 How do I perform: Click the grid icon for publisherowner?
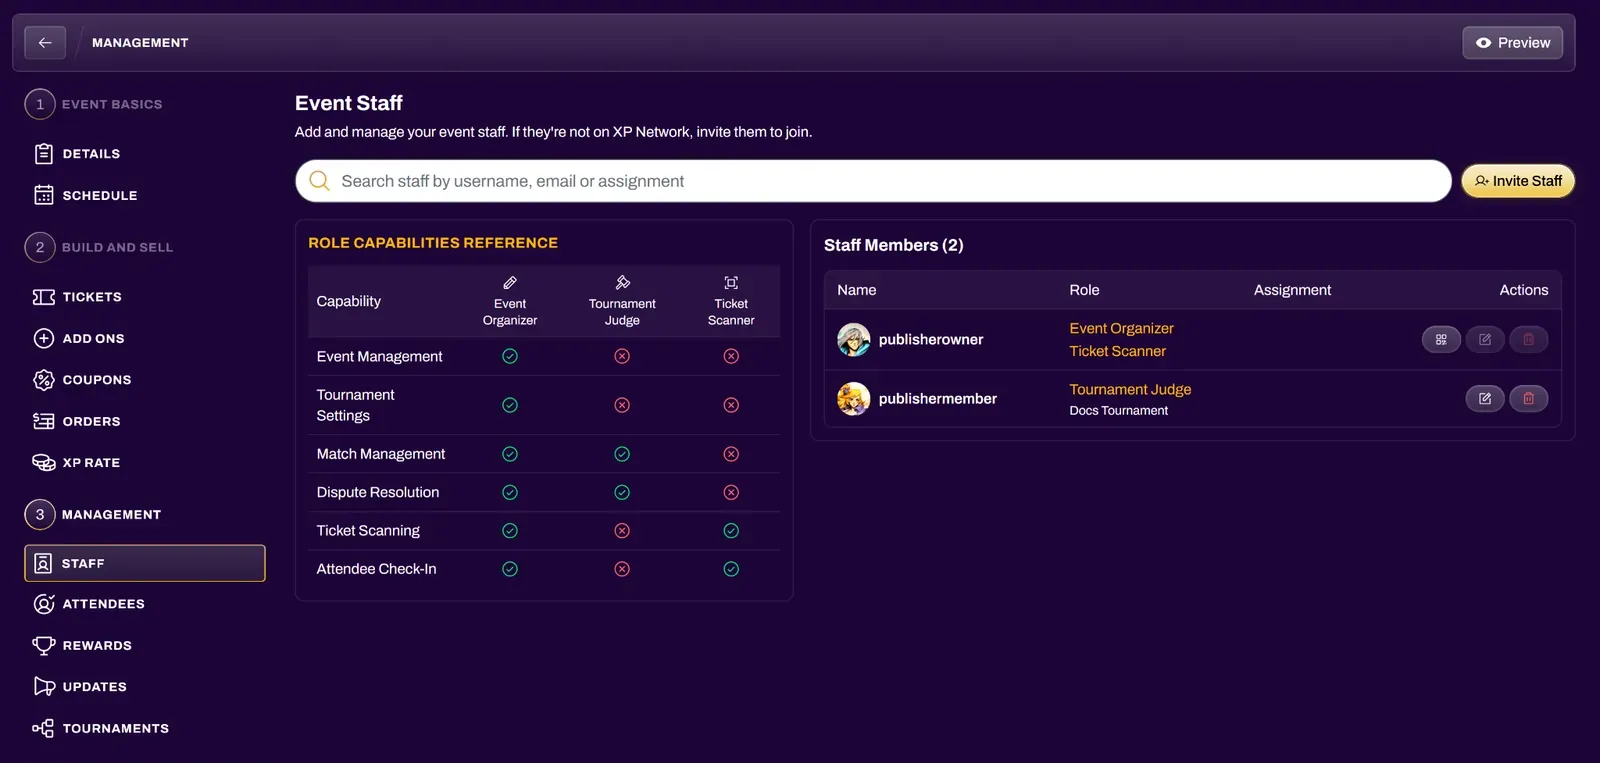1441,340
